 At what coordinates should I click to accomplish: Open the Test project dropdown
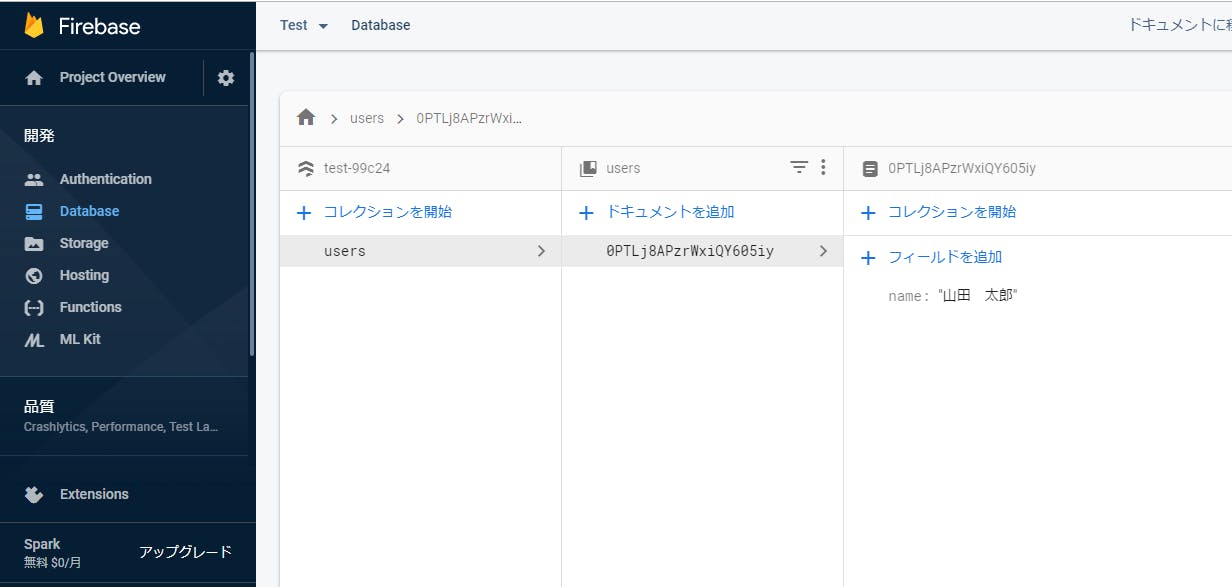pyautogui.click(x=303, y=25)
